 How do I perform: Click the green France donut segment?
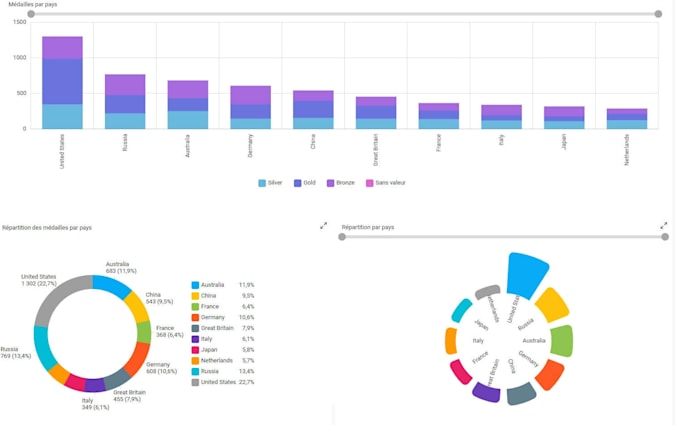coord(144,332)
